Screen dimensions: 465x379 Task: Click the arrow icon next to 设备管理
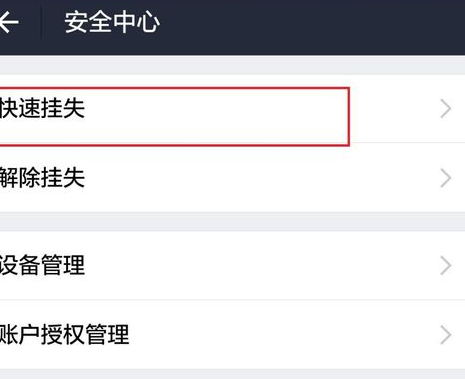446,266
